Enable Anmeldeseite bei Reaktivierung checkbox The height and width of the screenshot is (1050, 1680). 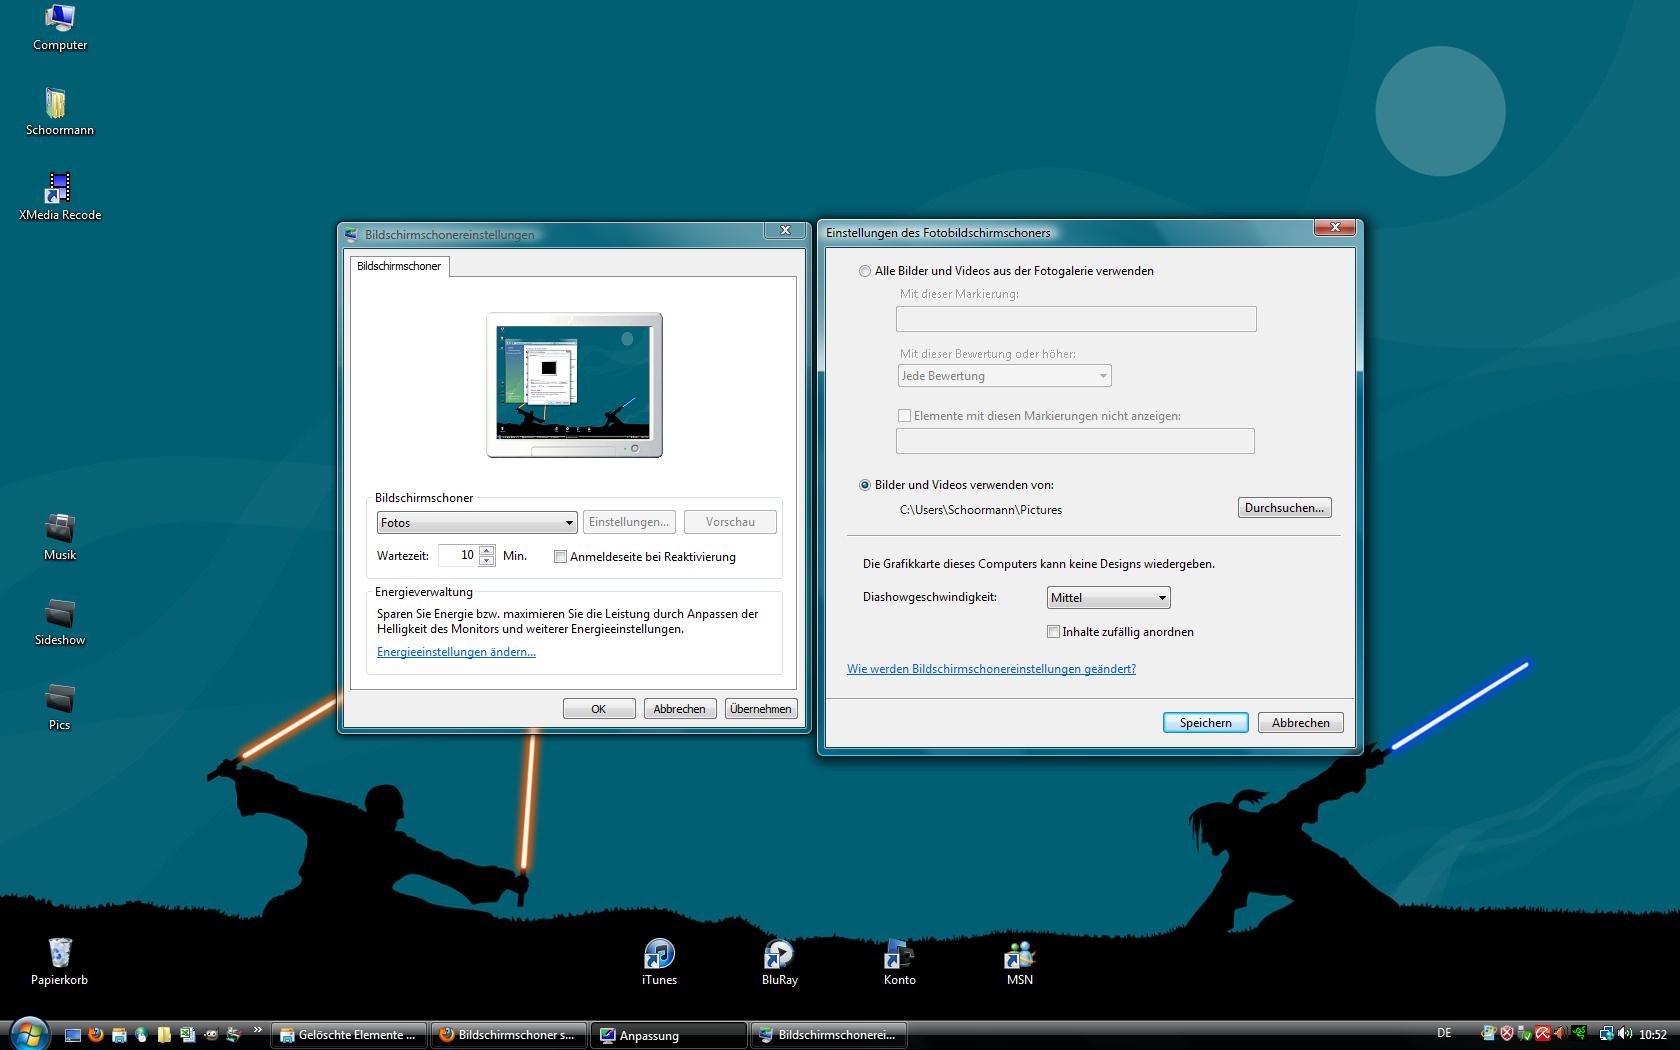coord(560,557)
